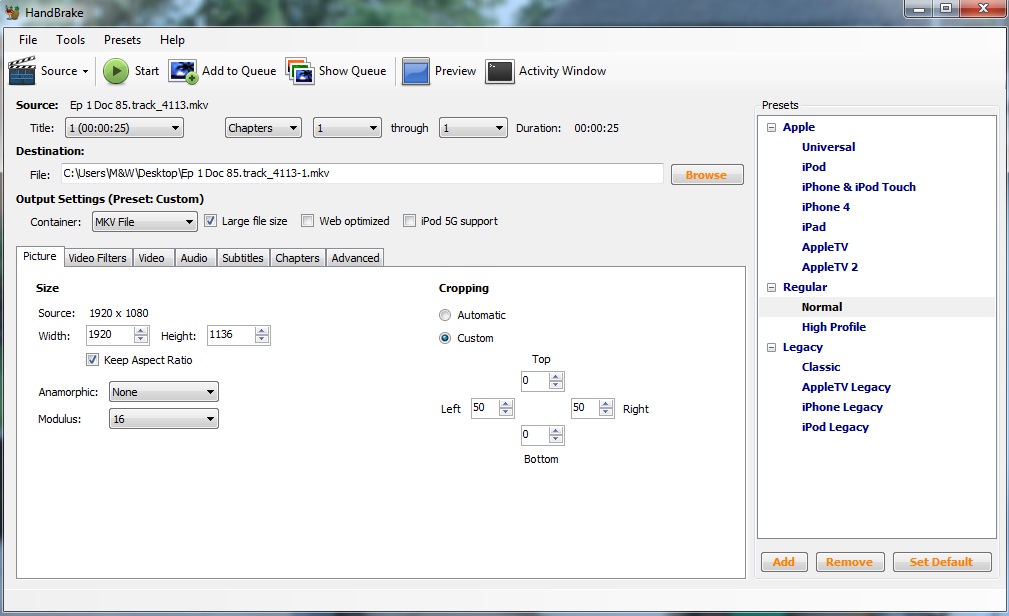The image size is (1009, 616).
Task: Switch to the Video Filters tab
Action: pos(98,258)
